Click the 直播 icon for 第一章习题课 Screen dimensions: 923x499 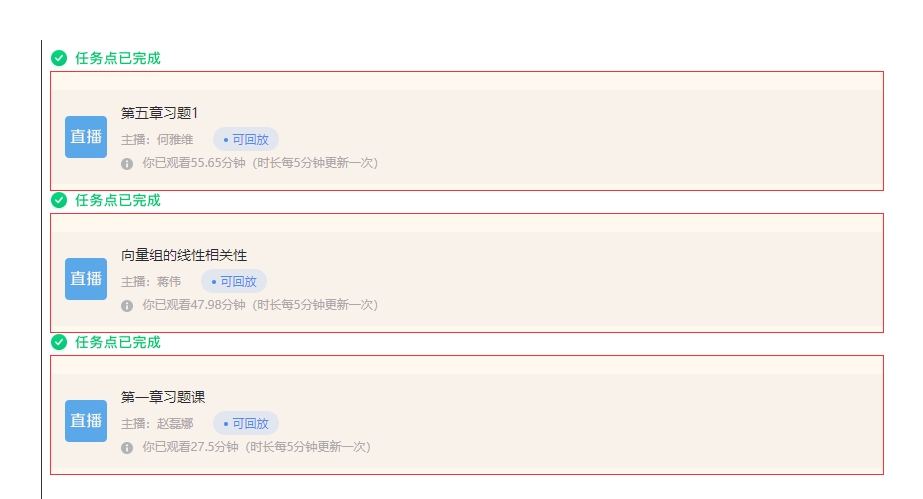(x=86, y=421)
